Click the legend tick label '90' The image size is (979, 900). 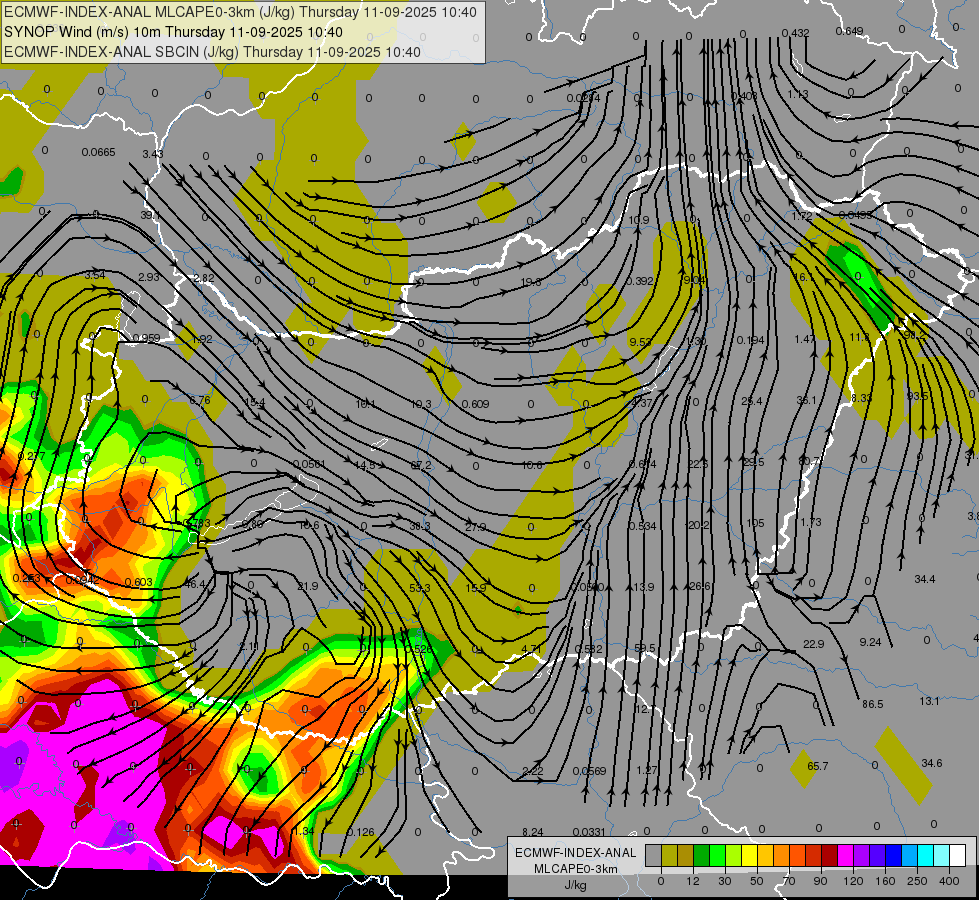click(820, 881)
